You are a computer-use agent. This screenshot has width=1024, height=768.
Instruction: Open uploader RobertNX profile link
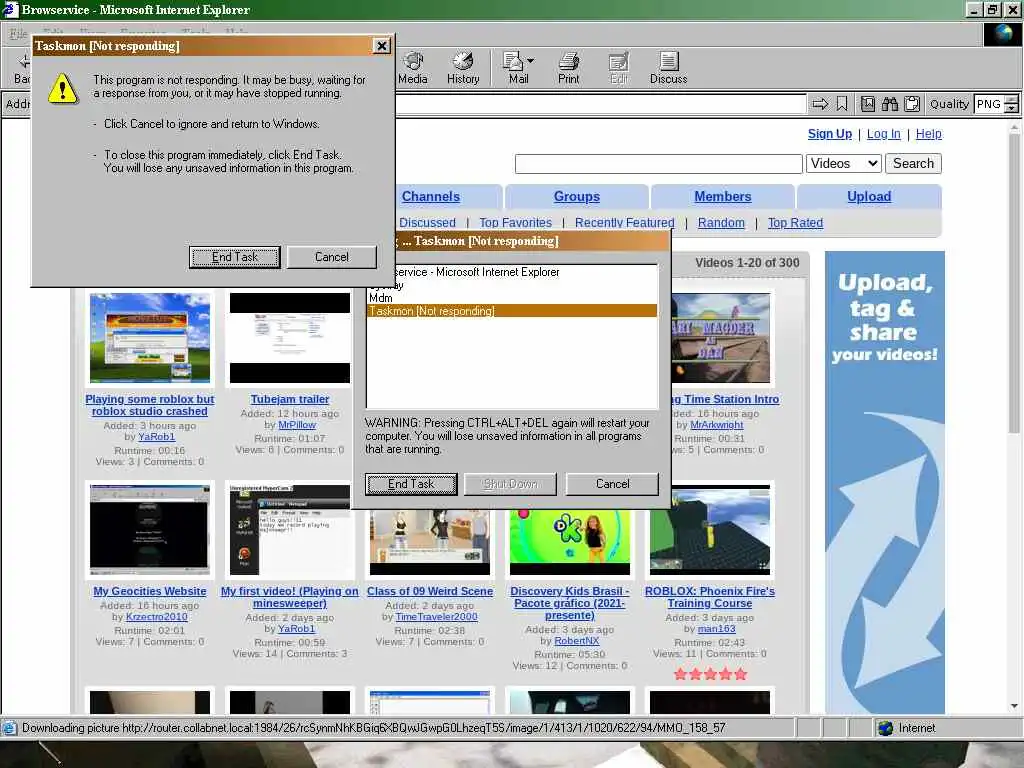coord(577,641)
